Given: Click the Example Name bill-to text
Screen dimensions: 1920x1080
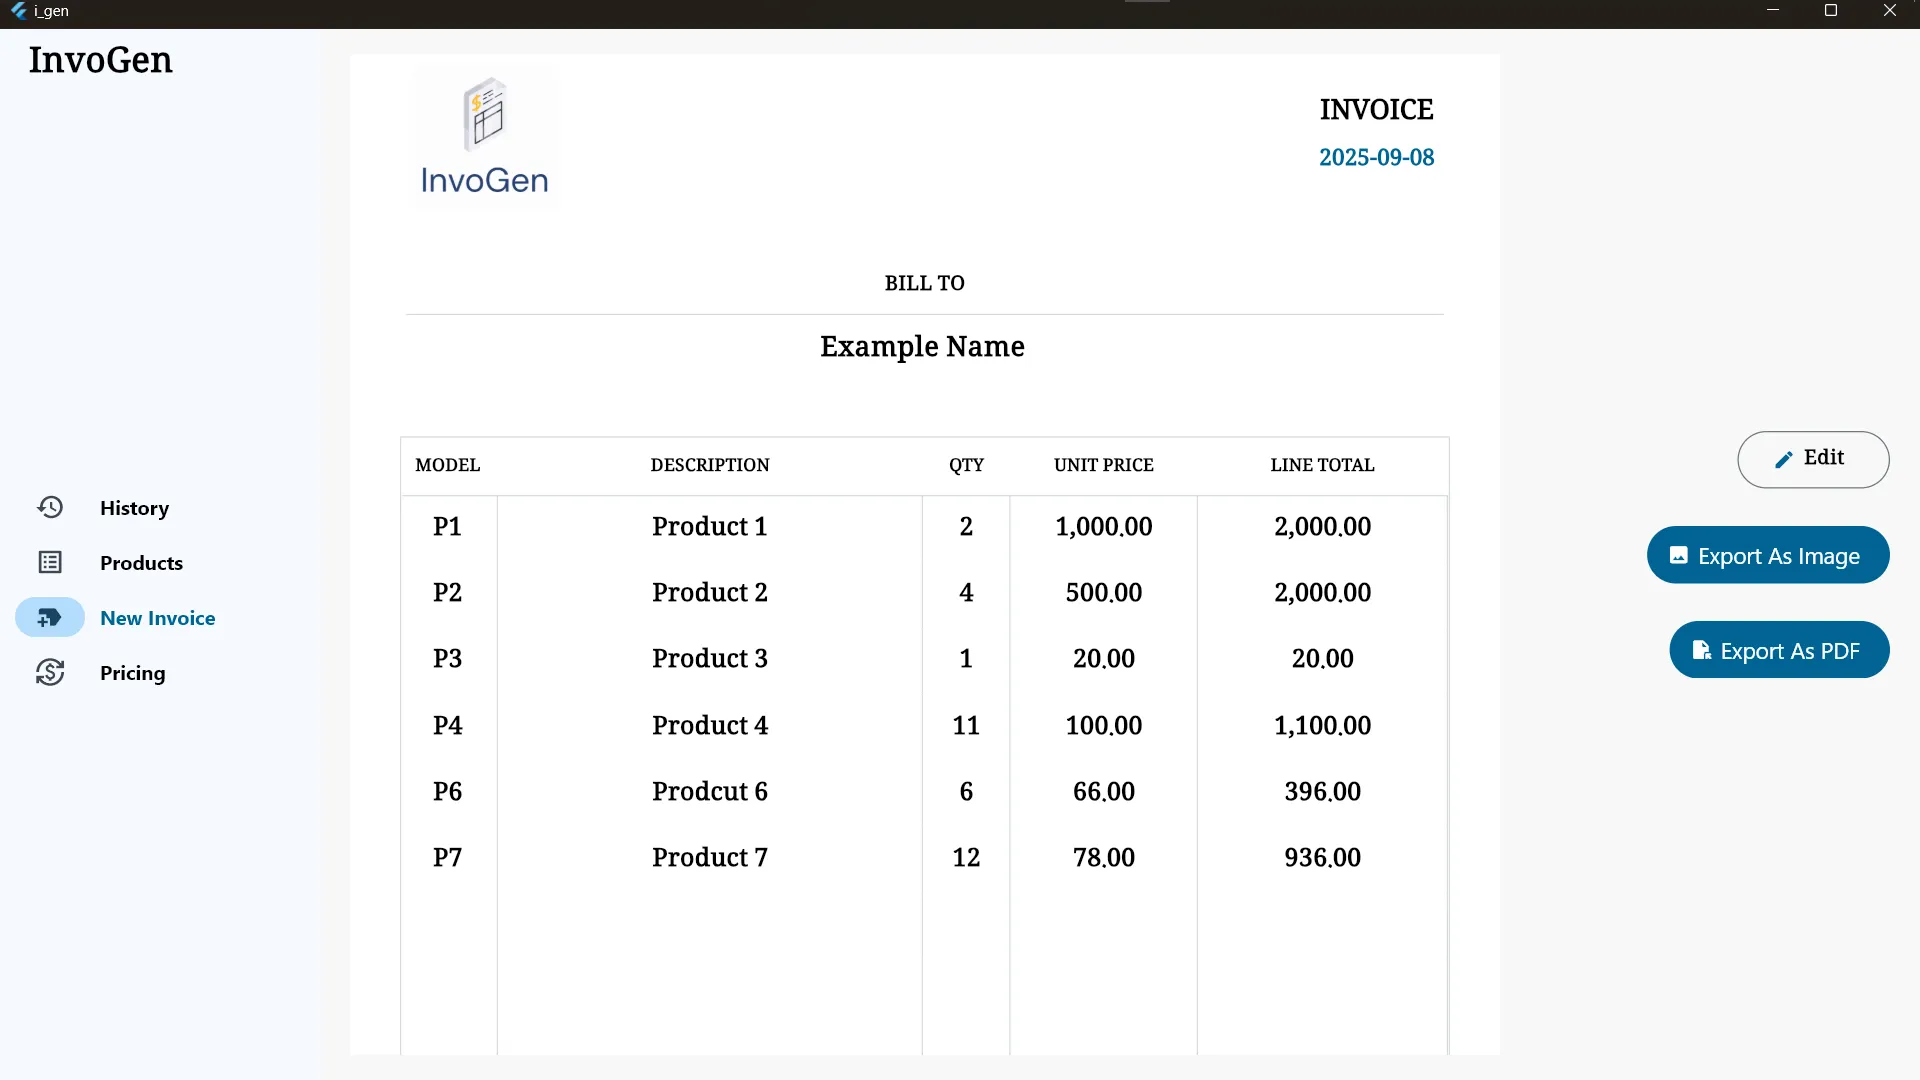Looking at the screenshot, I should (x=922, y=346).
